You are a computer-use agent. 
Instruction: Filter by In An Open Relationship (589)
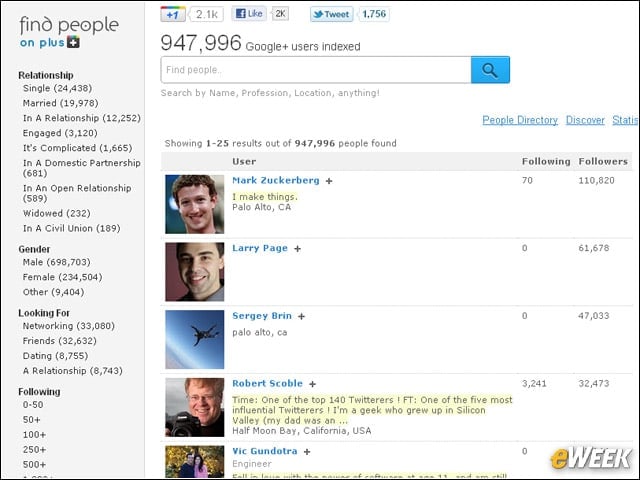tap(77, 193)
